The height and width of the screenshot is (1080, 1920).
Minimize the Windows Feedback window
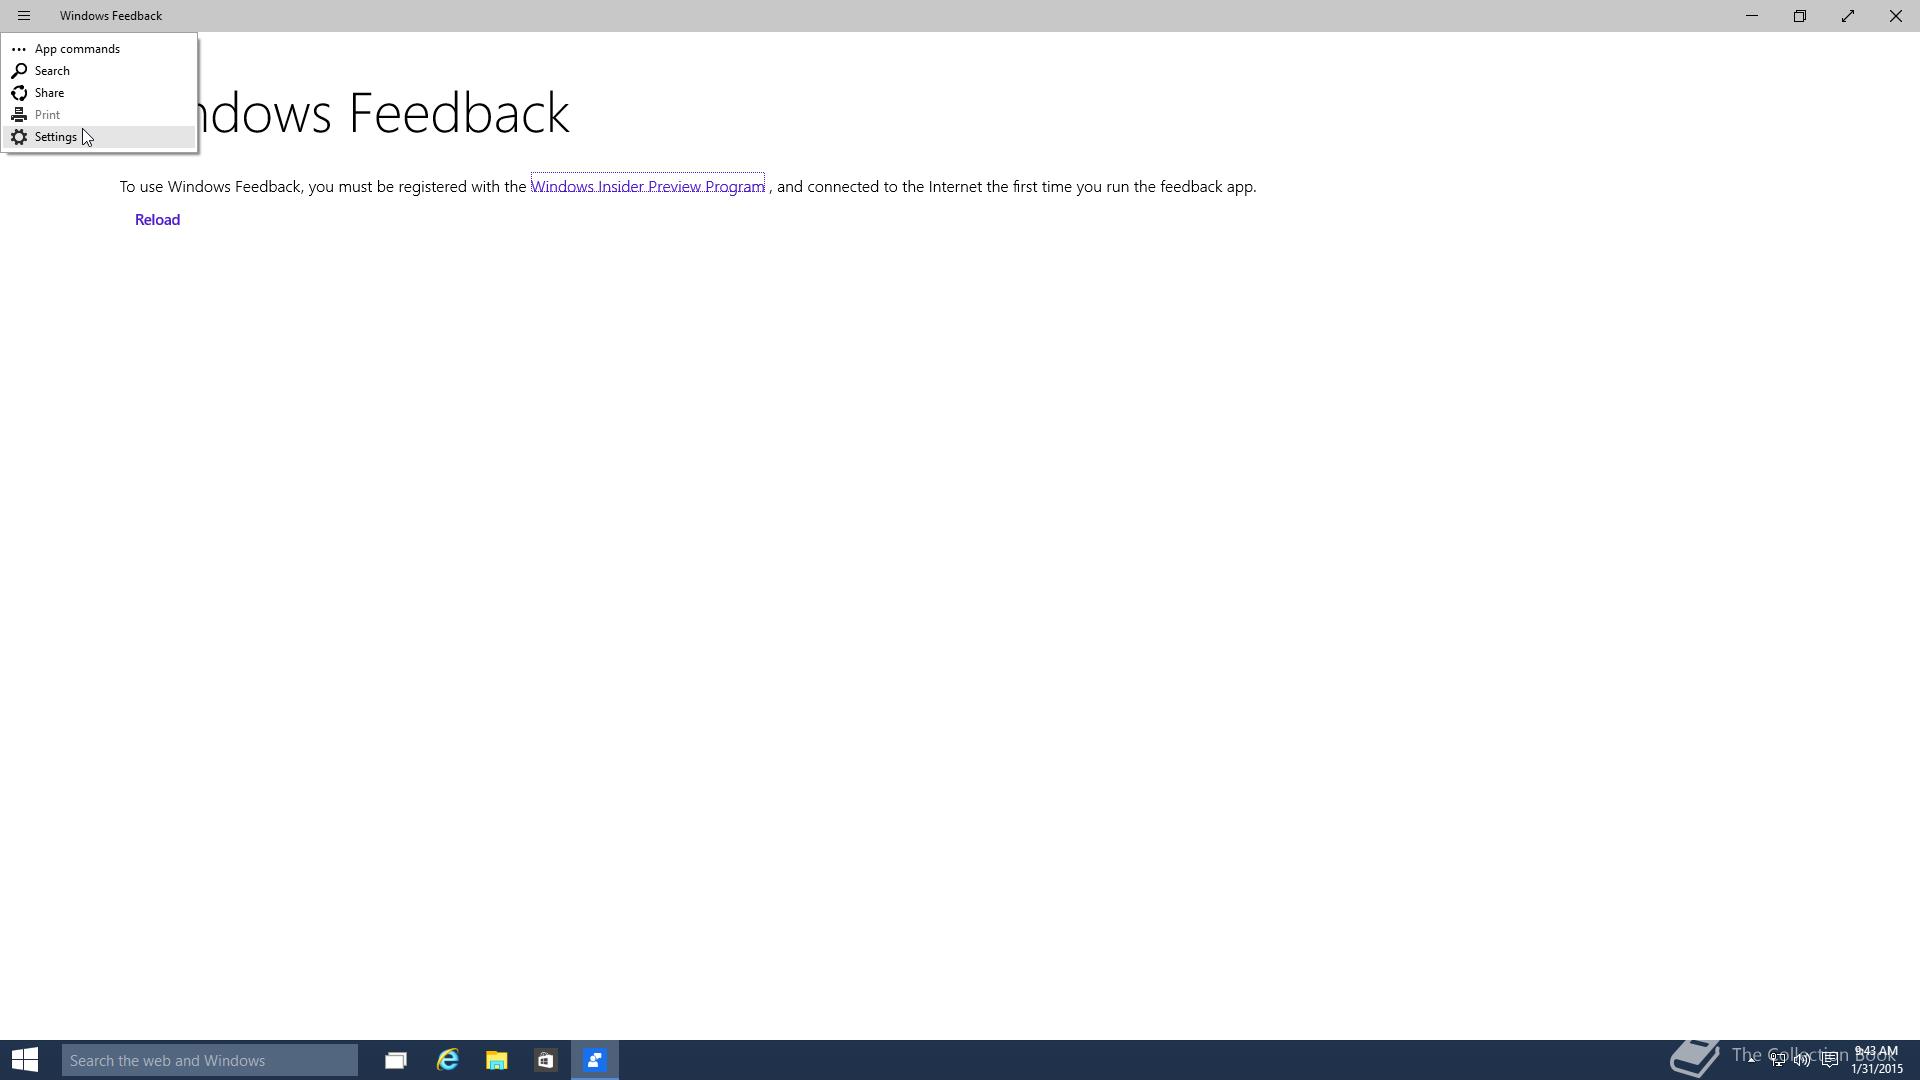pyautogui.click(x=1752, y=16)
